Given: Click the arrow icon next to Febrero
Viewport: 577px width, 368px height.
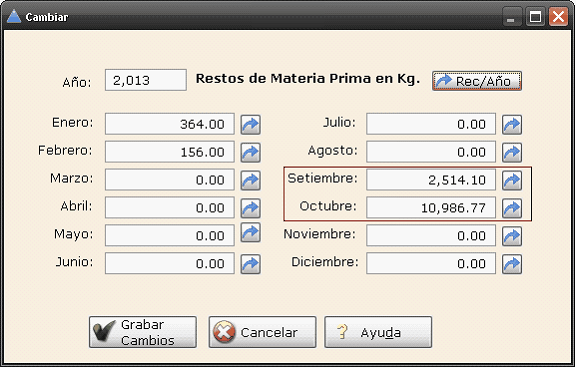Looking at the screenshot, I should [251, 152].
